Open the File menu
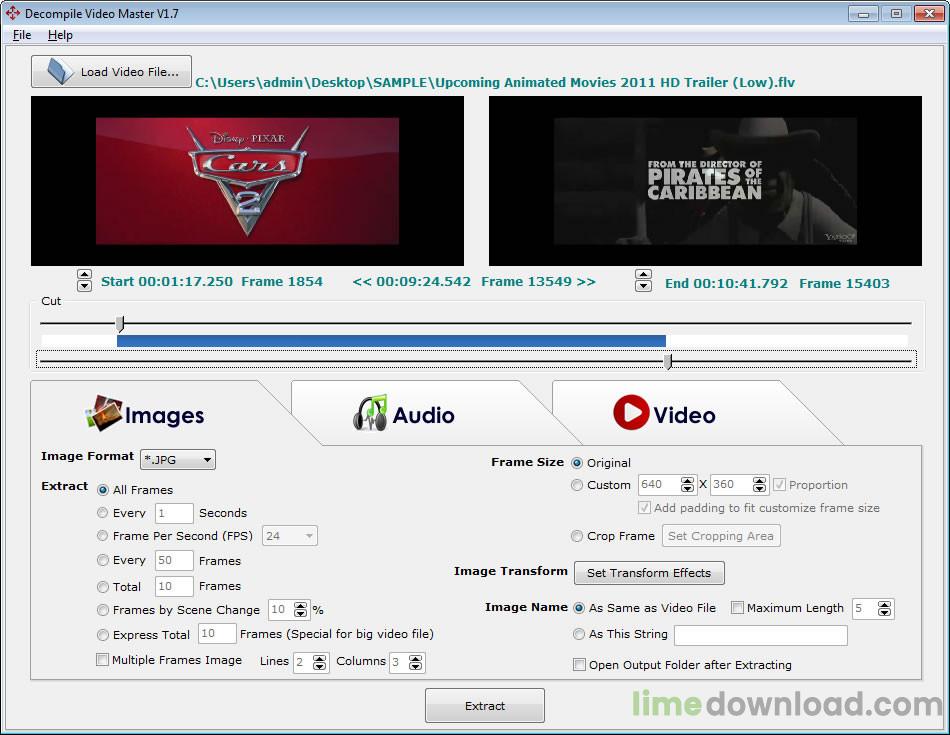The width and height of the screenshot is (950, 735). 22,35
